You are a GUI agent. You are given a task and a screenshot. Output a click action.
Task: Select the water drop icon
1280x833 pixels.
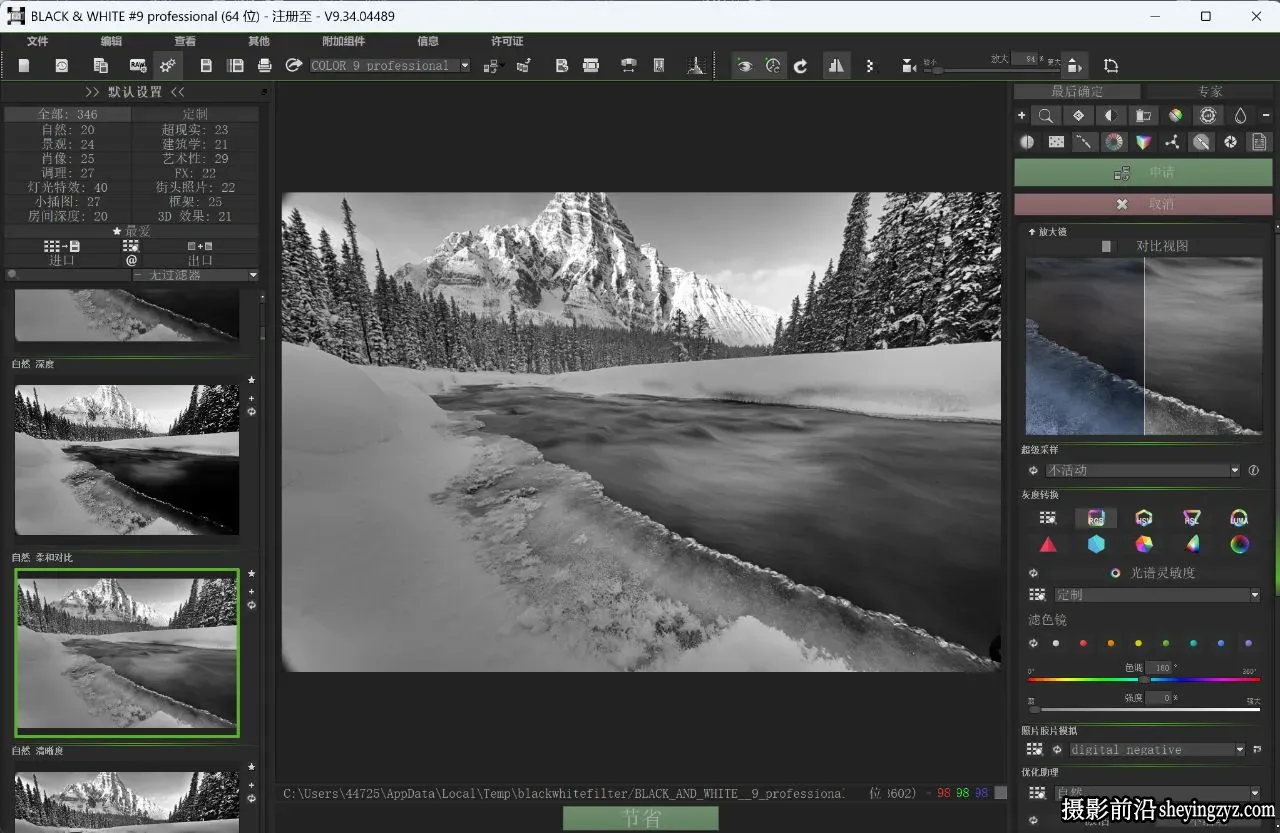pyautogui.click(x=1240, y=116)
